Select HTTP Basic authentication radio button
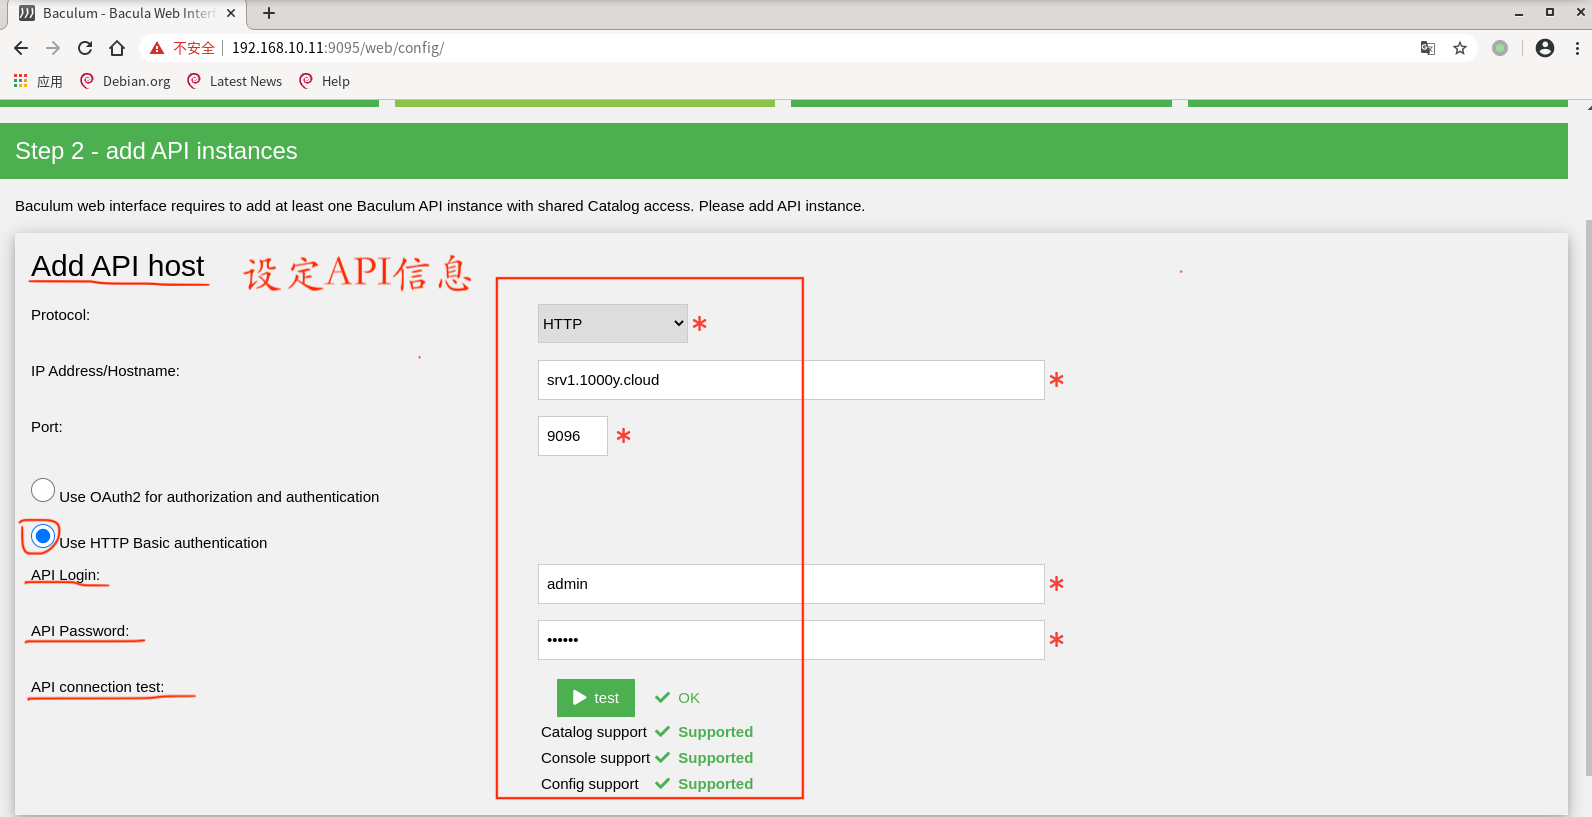 [x=43, y=537]
